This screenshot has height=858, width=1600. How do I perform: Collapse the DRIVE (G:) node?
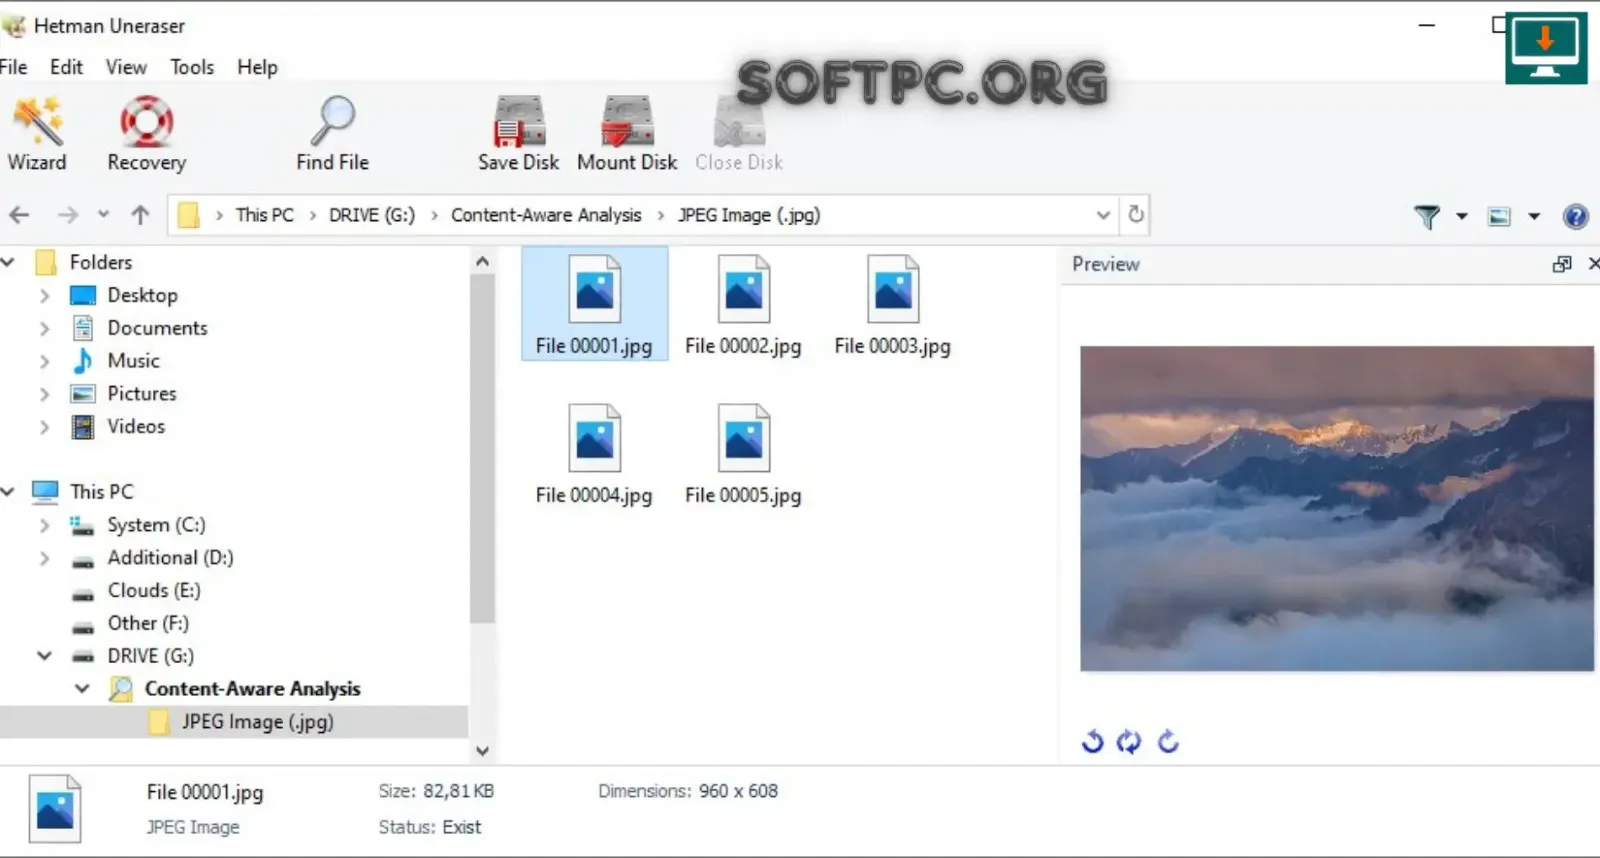(x=44, y=656)
